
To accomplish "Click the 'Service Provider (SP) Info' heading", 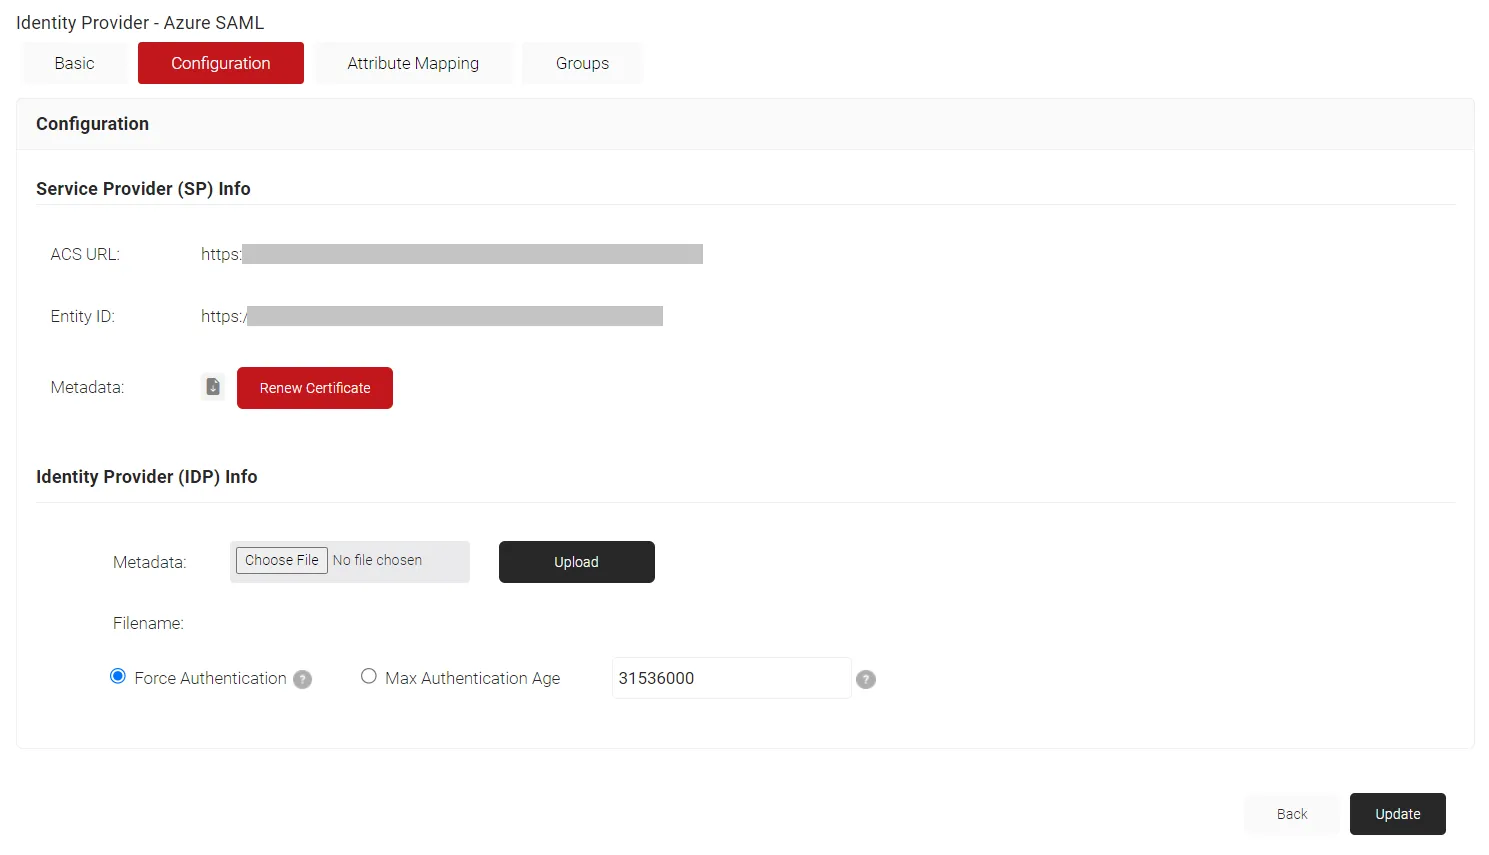I will pyautogui.click(x=143, y=188).
